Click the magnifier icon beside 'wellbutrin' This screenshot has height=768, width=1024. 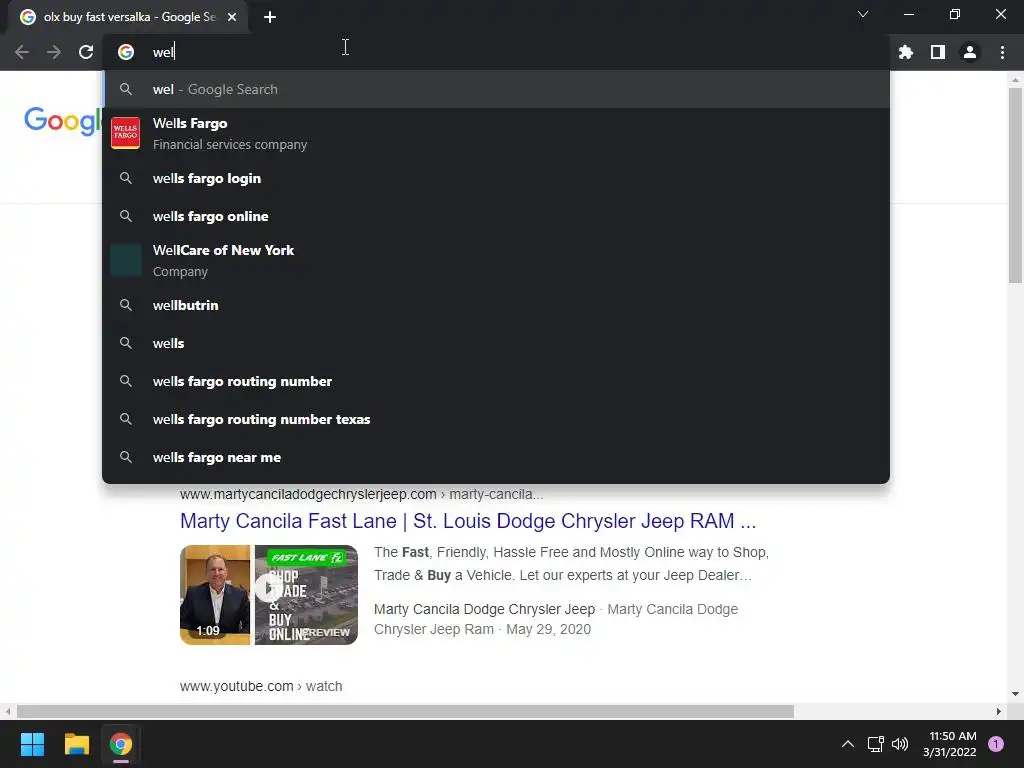coord(126,305)
